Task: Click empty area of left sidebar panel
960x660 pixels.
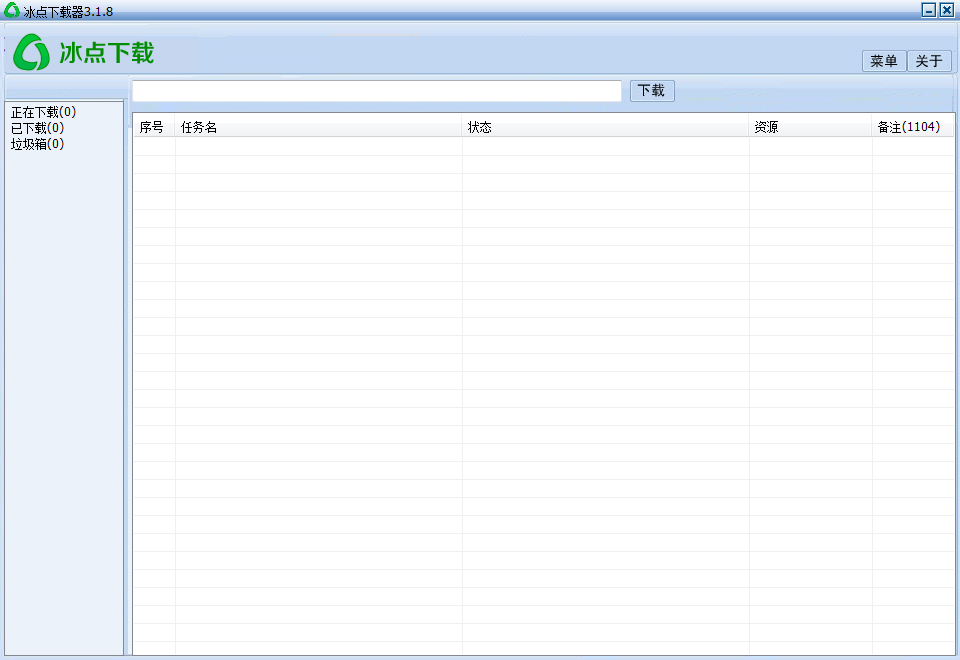Action: pos(64,400)
